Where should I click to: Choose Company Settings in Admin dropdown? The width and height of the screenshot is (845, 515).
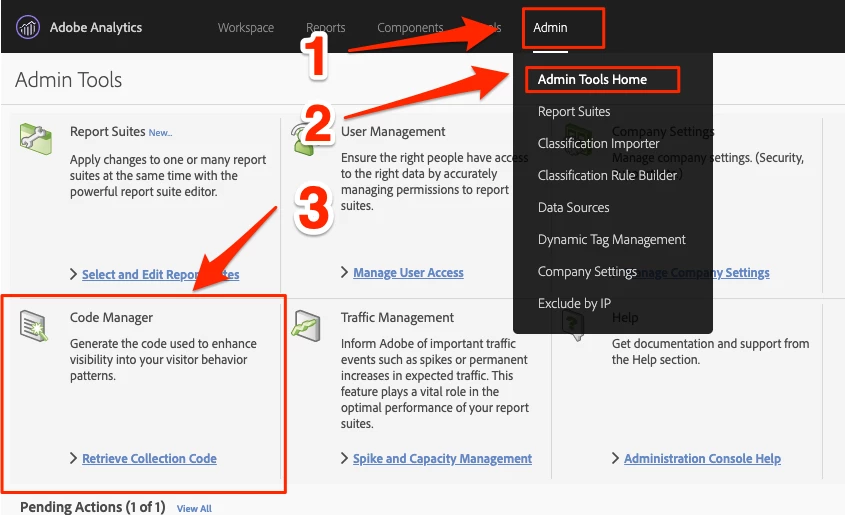pyautogui.click(x=587, y=272)
